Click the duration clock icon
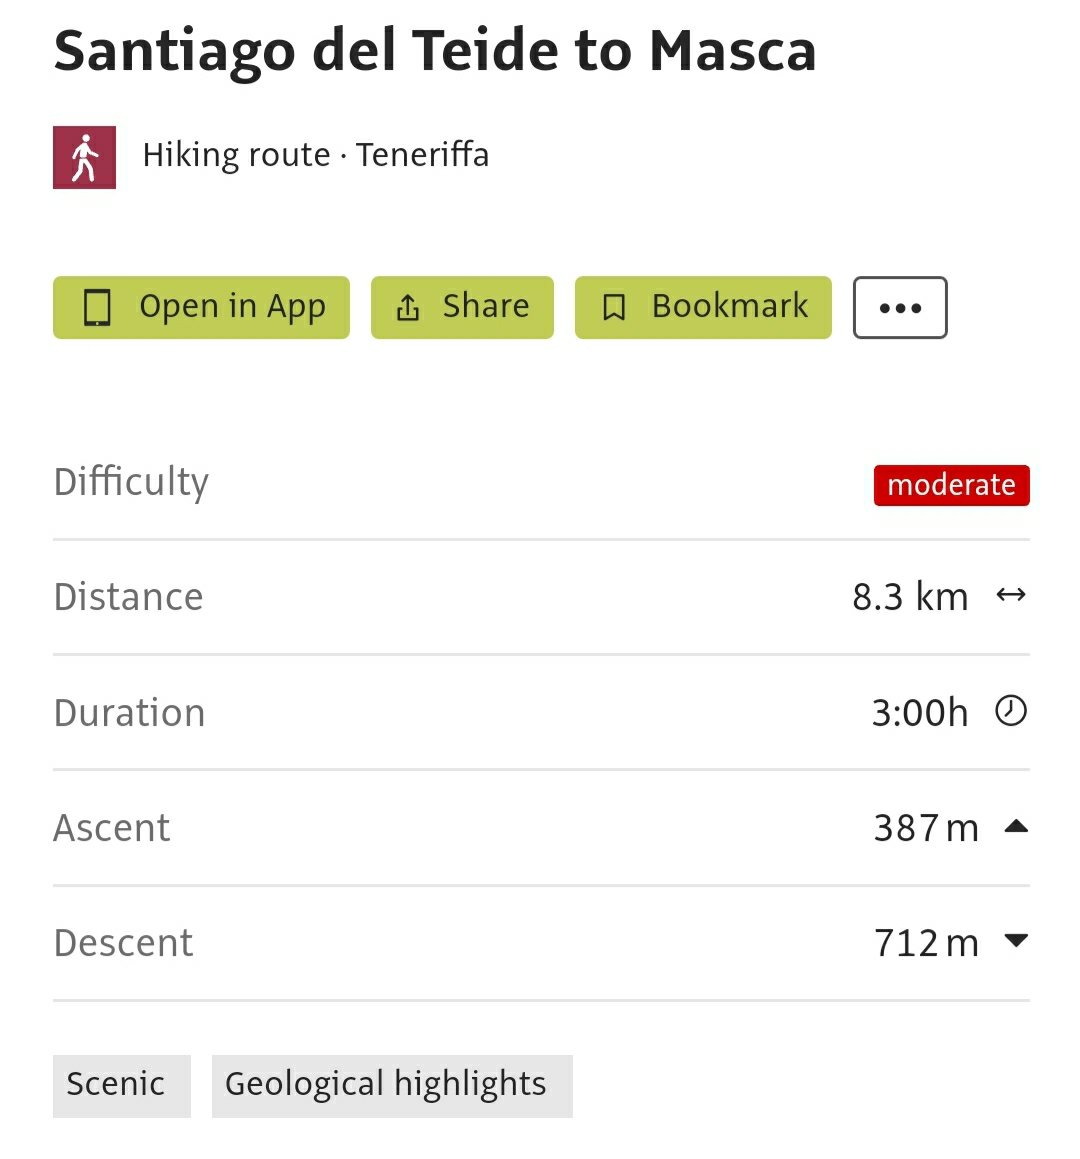This screenshot has height=1159, width=1080. (x=1011, y=711)
